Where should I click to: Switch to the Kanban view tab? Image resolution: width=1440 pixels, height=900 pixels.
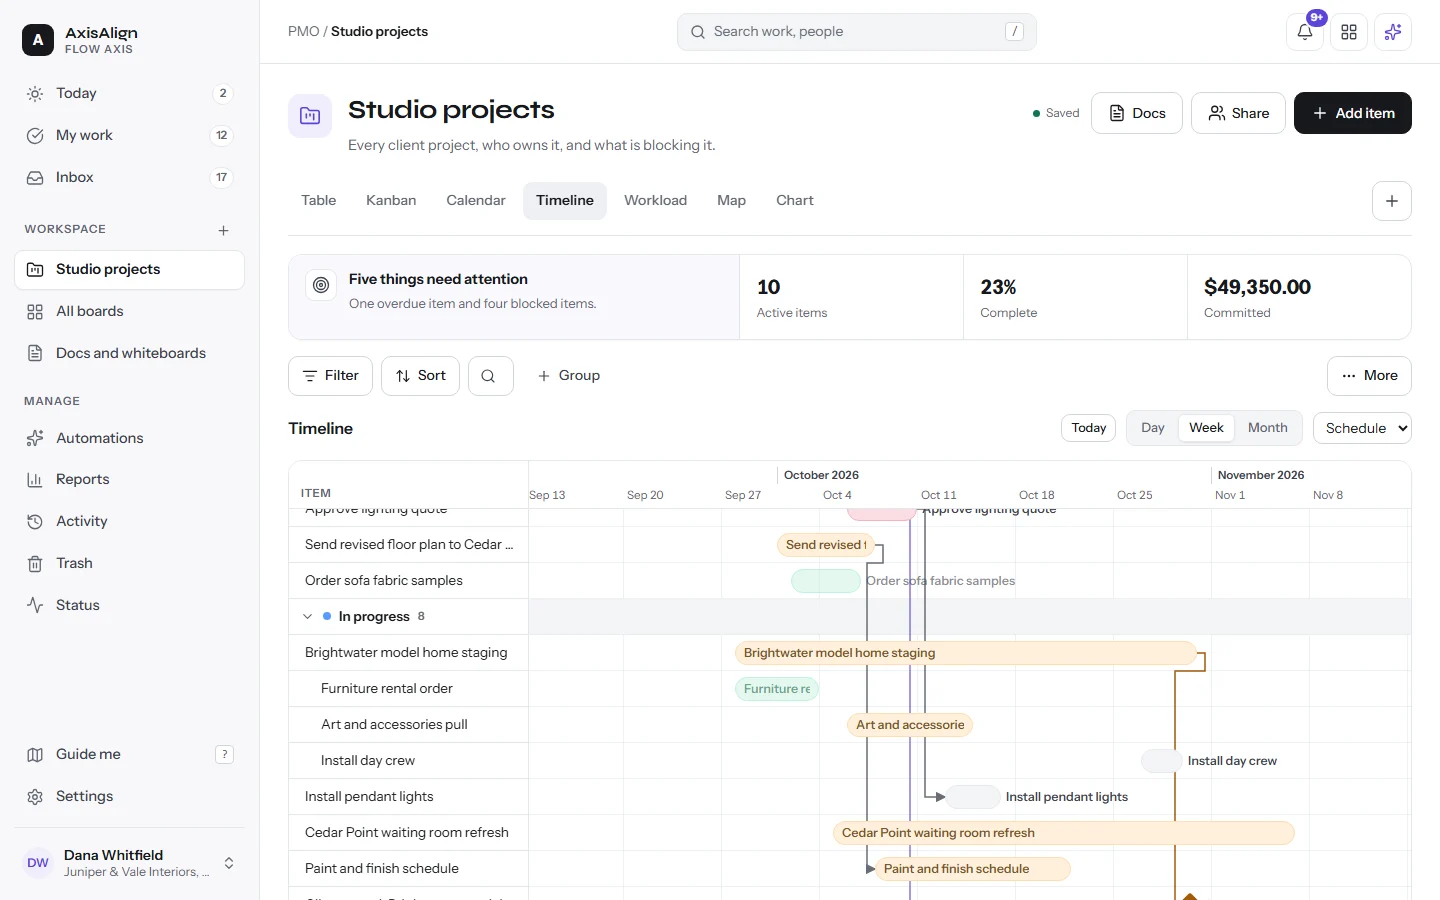click(391, 201)
